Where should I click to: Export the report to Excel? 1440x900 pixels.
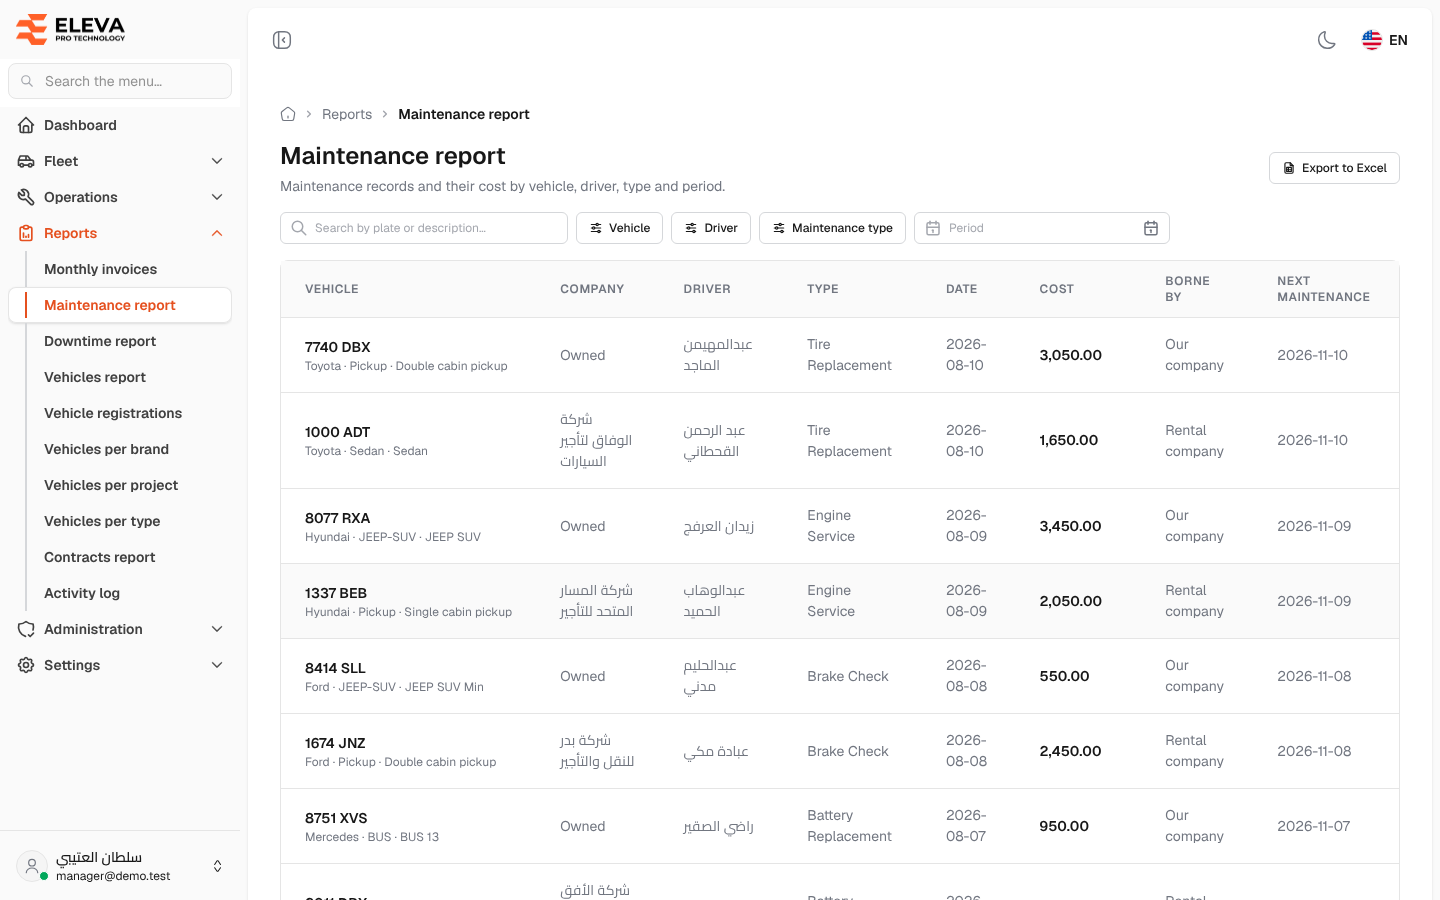(1334, 168)
